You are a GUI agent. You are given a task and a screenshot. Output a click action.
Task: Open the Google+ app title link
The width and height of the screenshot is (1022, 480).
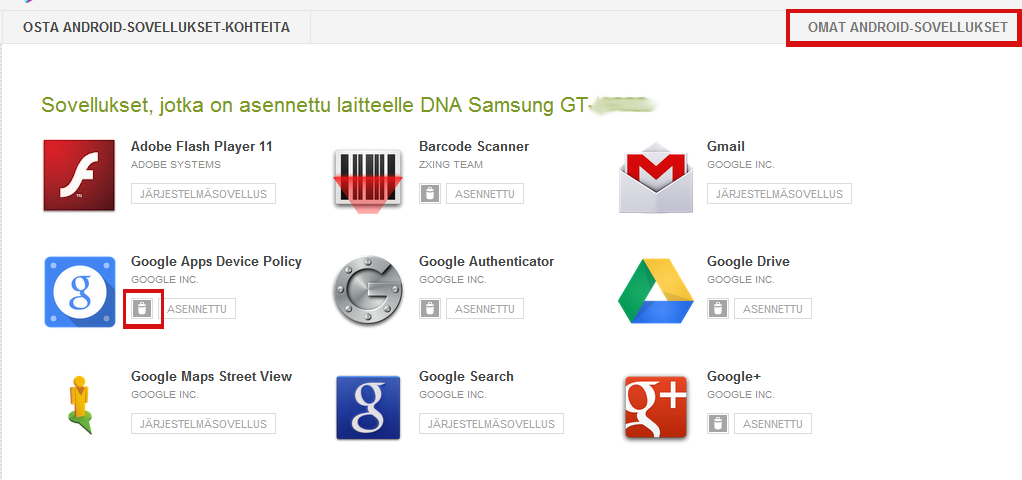[734, 377]
